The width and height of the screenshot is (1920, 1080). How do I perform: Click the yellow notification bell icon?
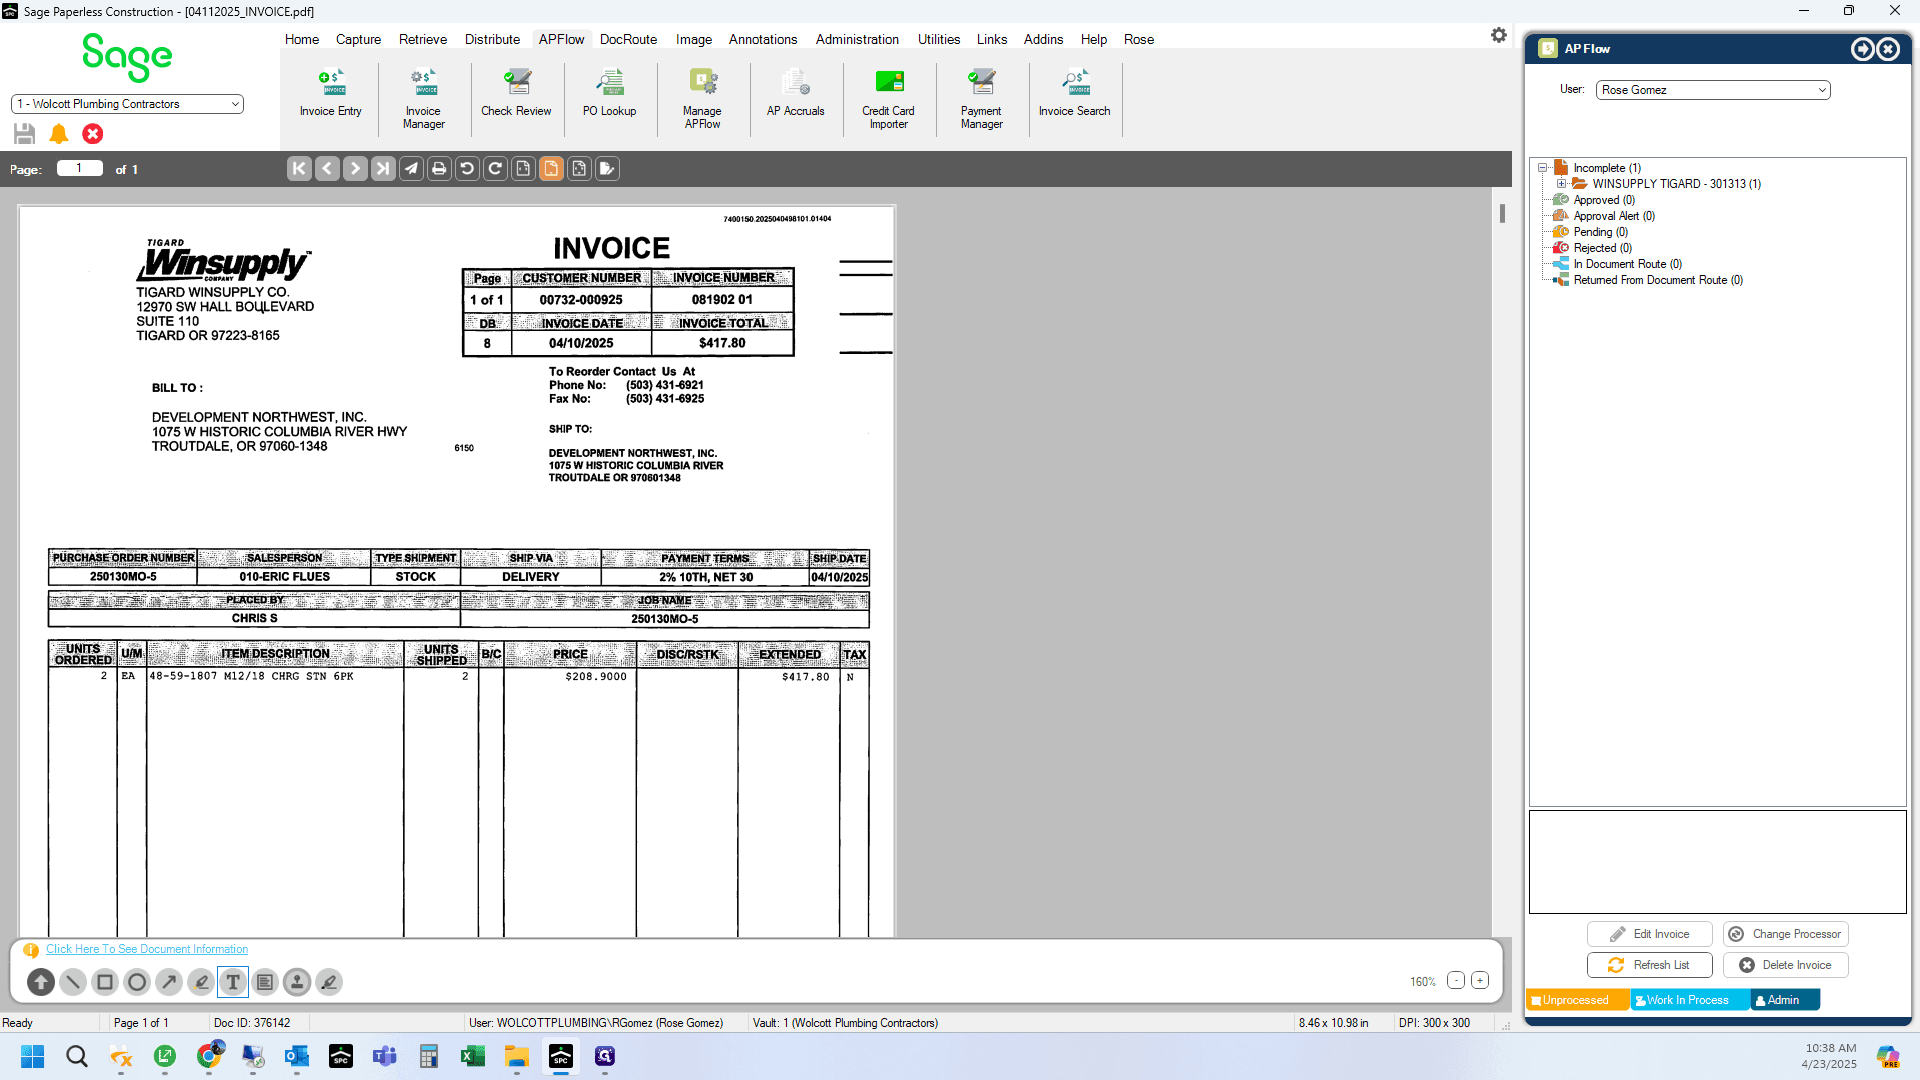click(59, 134)
